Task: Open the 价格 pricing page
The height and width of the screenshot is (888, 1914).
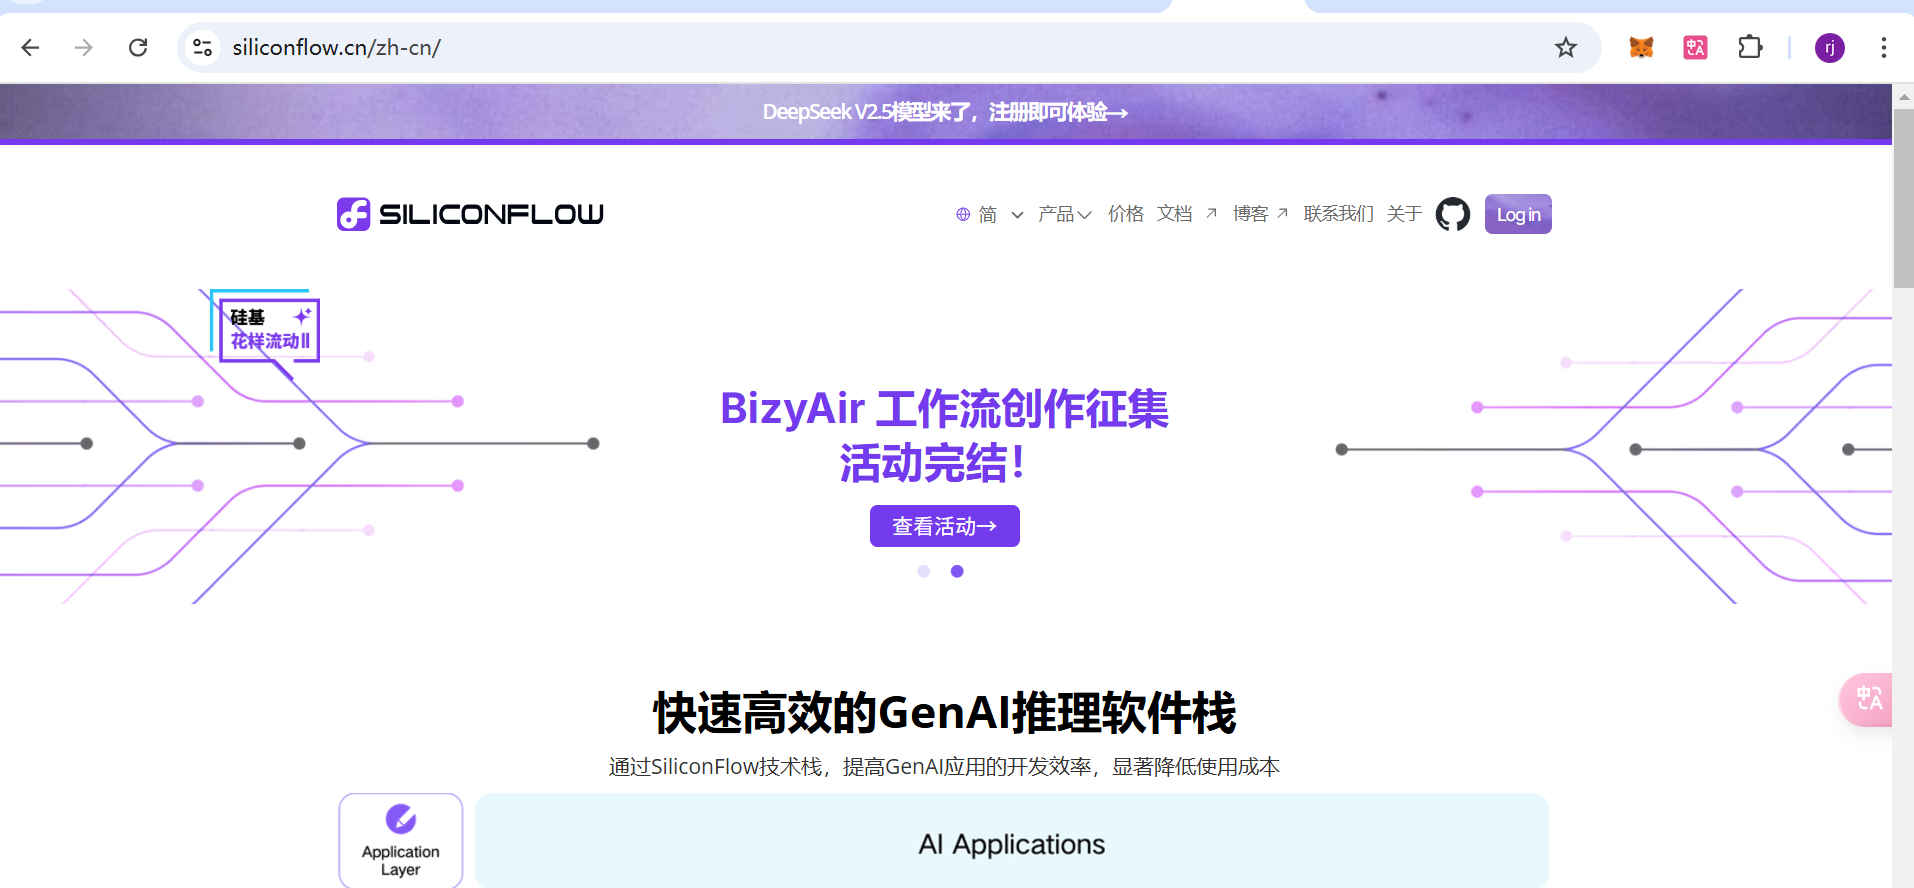Action: [1126, 214]
